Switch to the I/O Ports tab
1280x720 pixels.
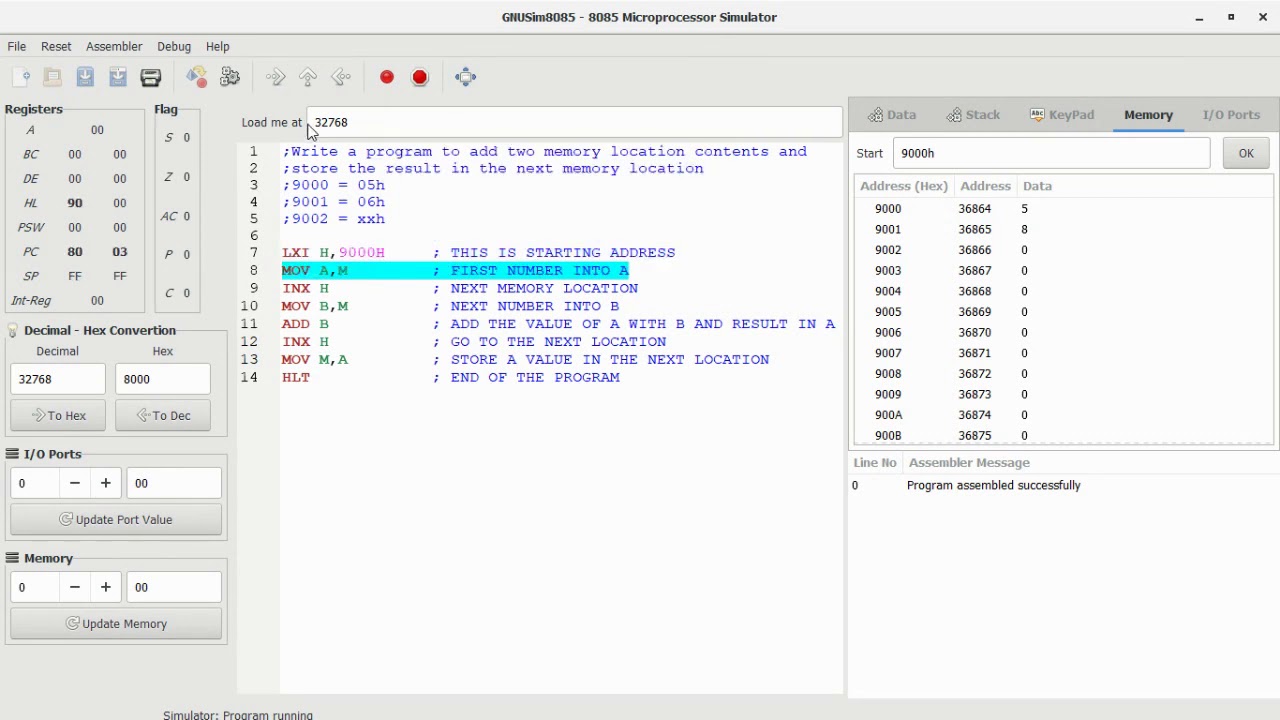(1232, 115)
